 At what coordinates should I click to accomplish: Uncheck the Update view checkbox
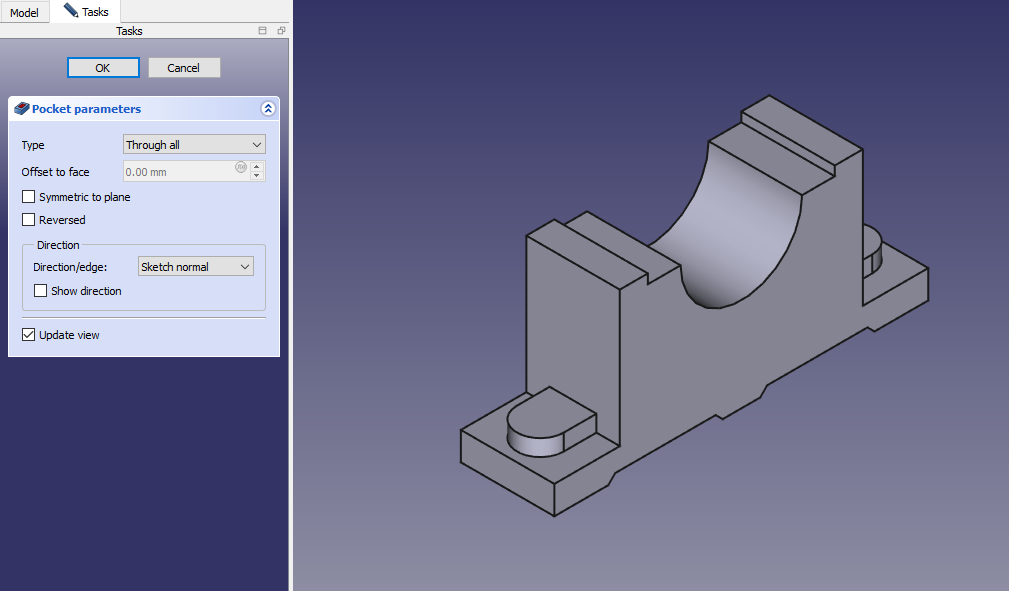pos(29,335)
